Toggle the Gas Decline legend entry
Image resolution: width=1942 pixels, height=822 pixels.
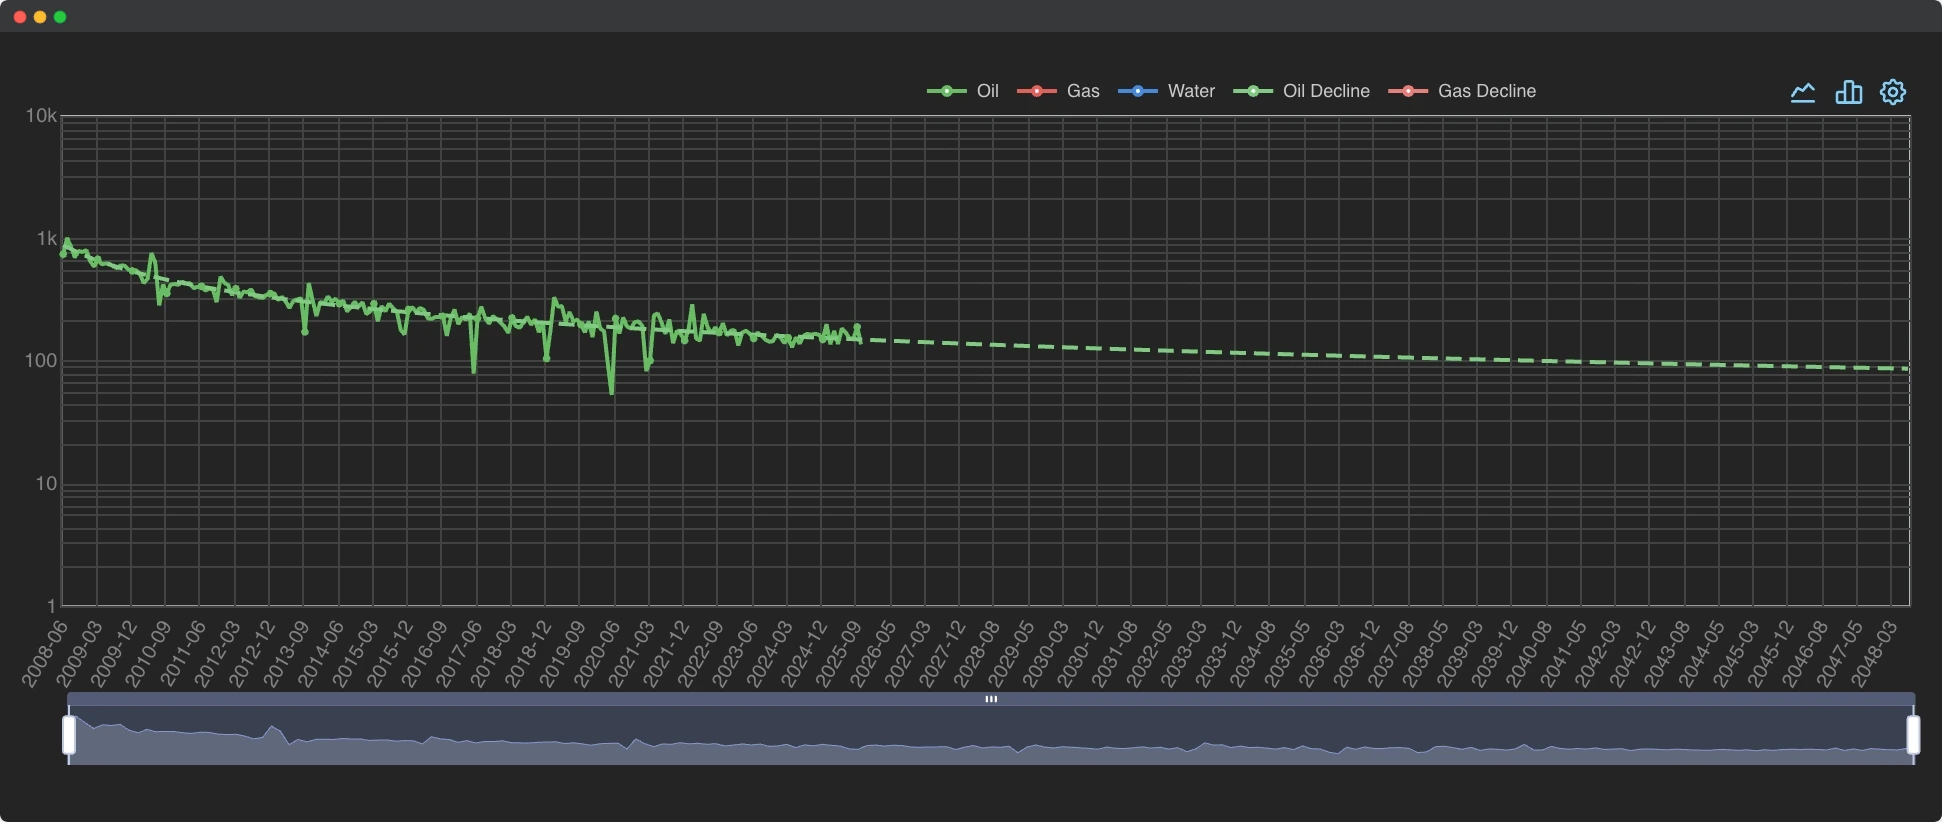pos(1462,91)
